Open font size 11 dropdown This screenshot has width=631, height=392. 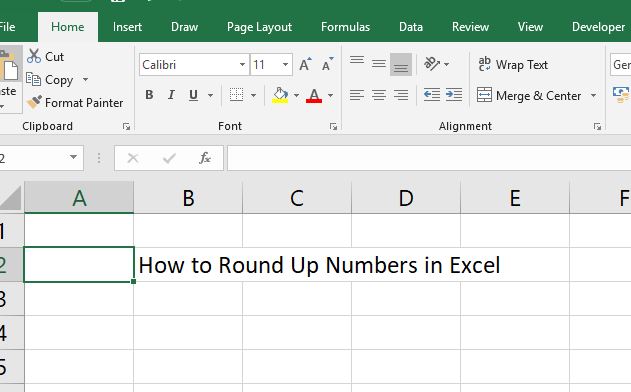point(285,65)
